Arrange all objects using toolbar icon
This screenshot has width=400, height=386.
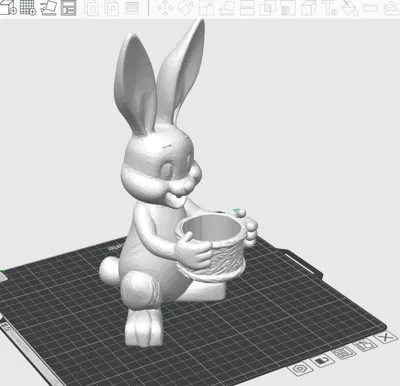click(69, 7)
